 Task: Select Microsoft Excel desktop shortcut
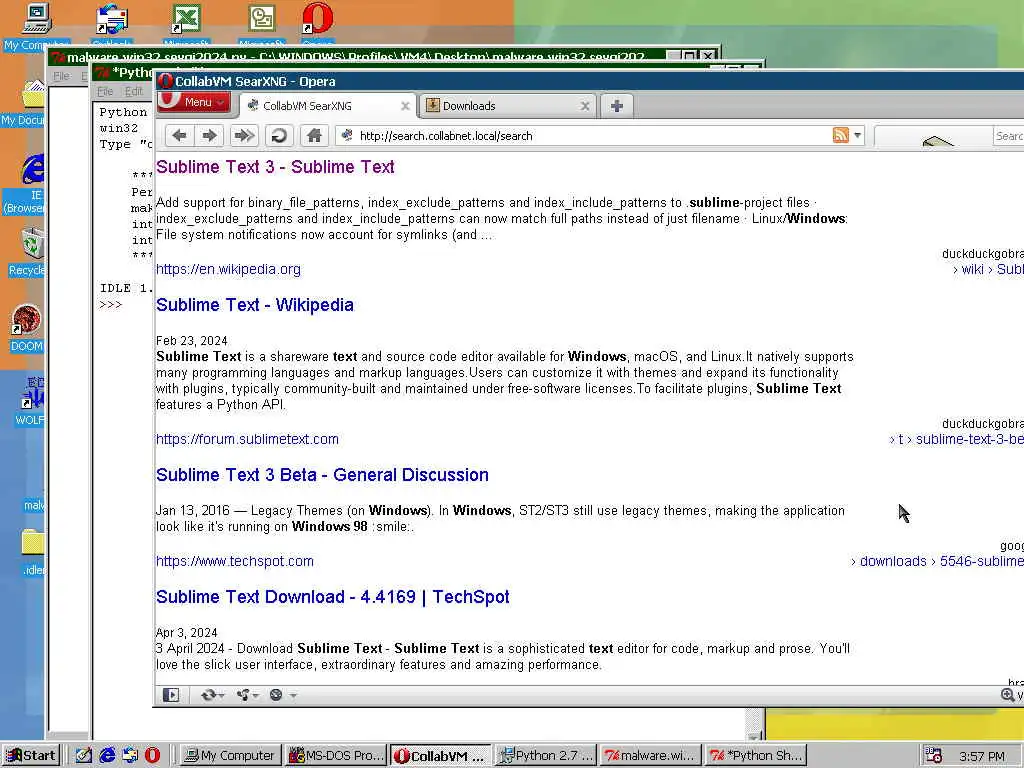[x=186, y=25]
